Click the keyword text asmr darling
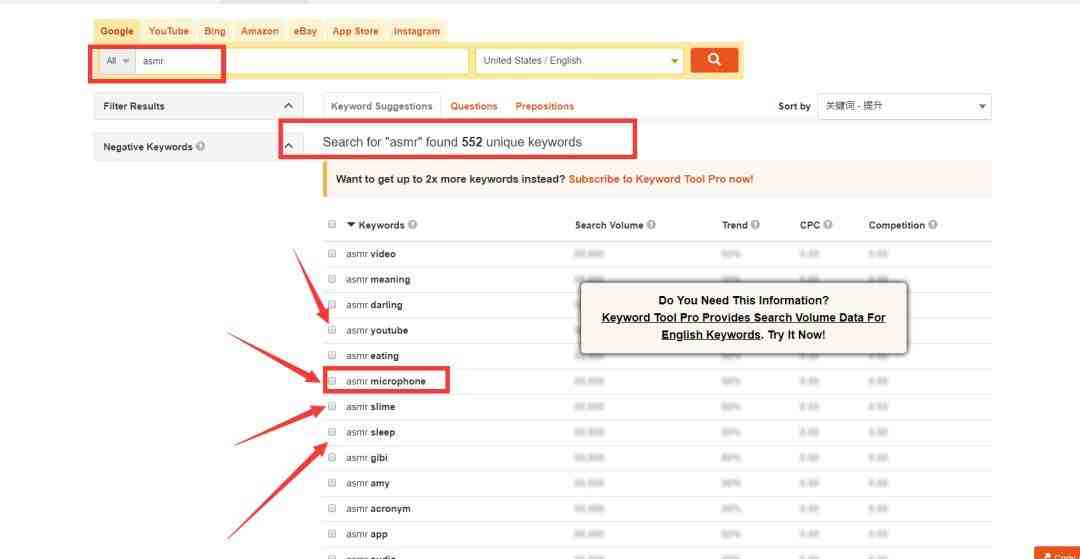The image size is (1080, 559). tap(374, 305)
